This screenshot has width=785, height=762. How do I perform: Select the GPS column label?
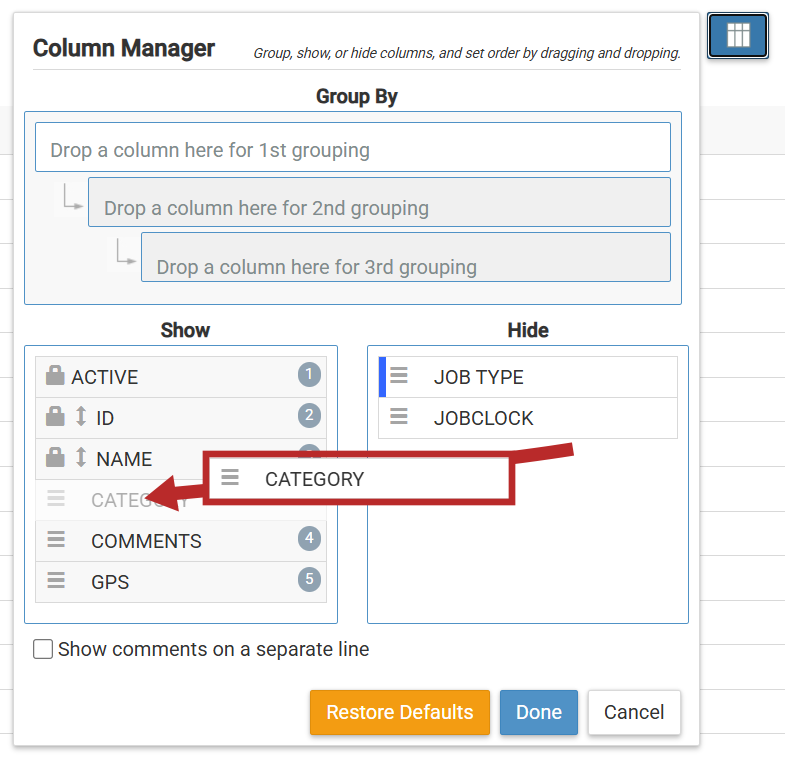110,583
